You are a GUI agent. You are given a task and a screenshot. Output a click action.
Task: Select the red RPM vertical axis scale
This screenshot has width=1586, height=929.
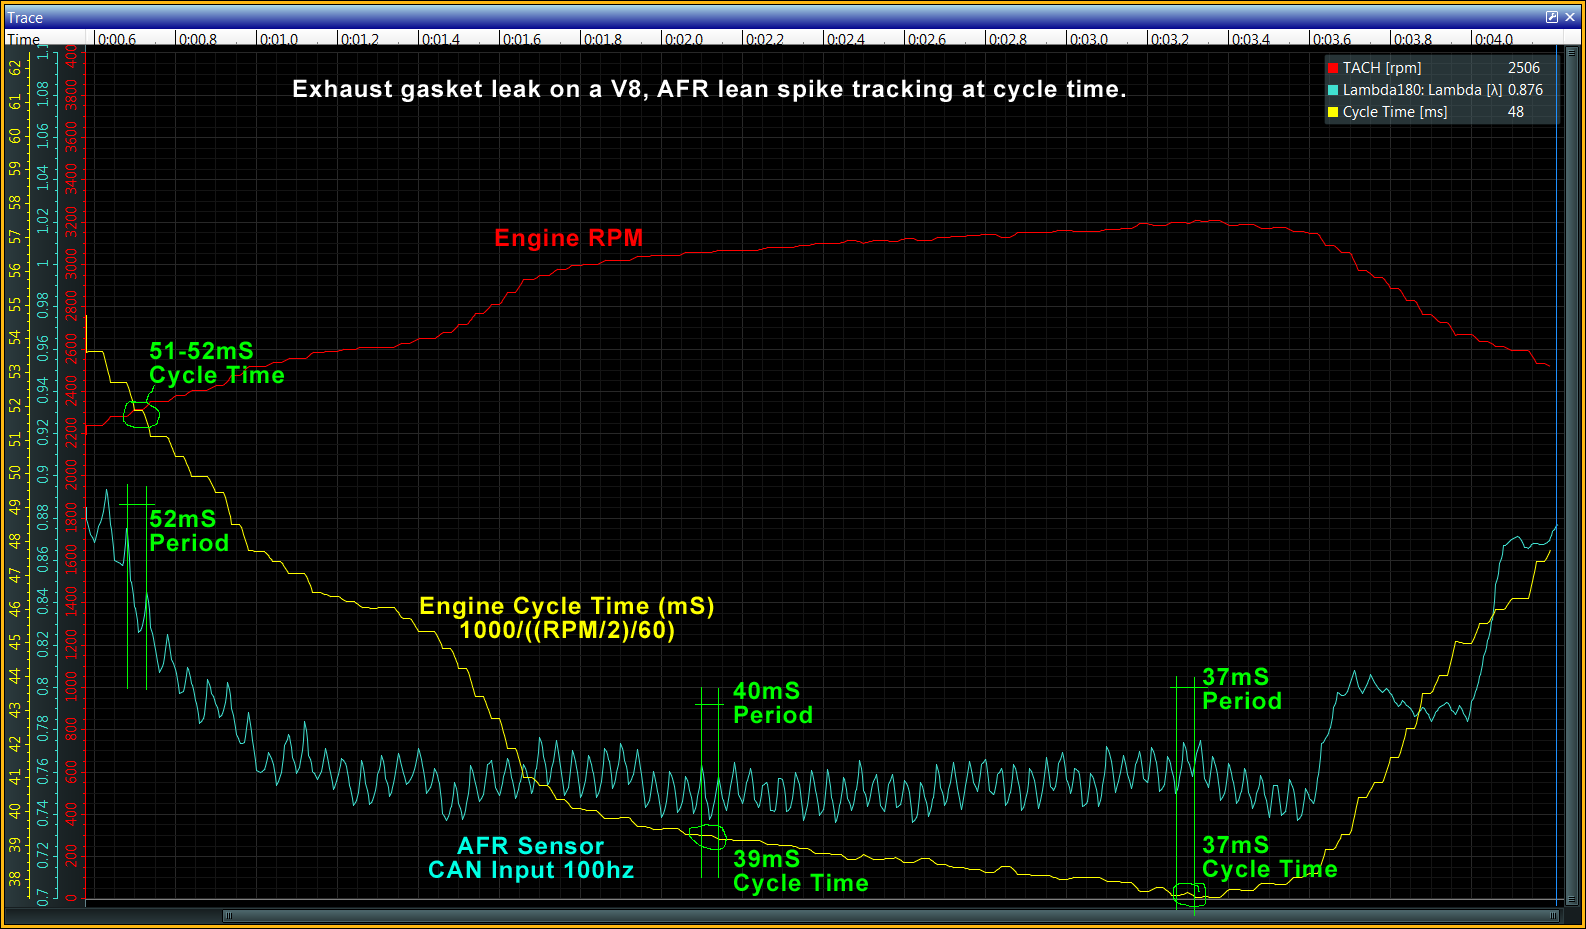click(71, 470)
